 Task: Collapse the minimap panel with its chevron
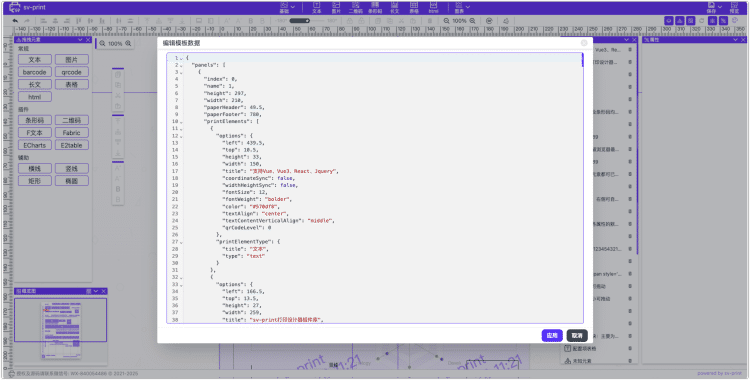point(96,291)
